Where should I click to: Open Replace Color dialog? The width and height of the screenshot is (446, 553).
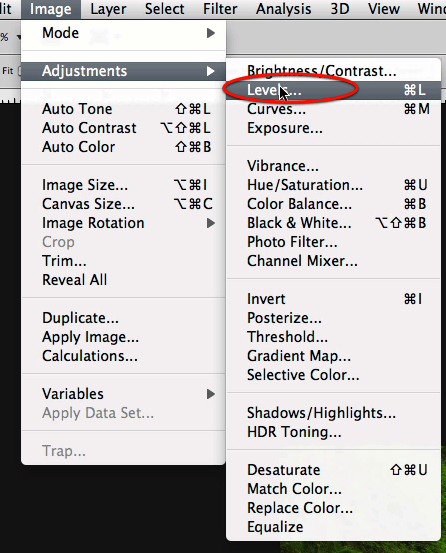click(333, 508)
